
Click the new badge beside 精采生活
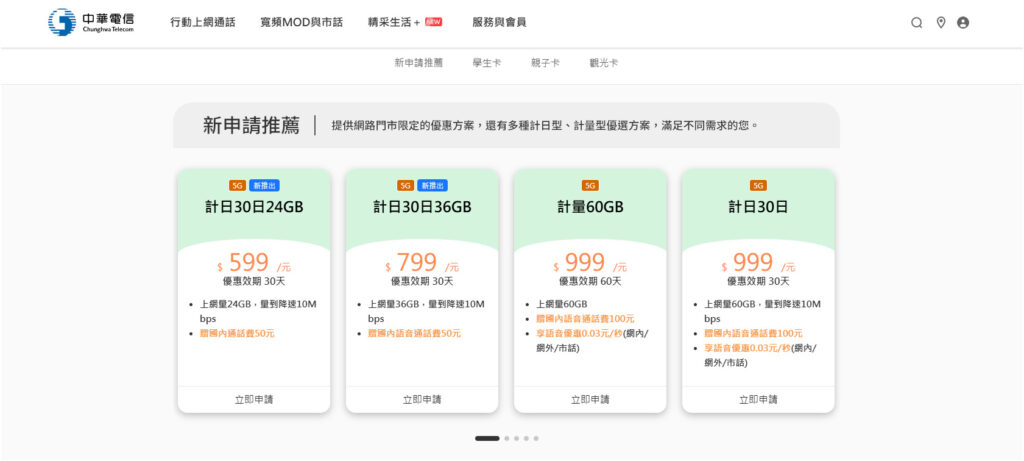pos(433,21)
